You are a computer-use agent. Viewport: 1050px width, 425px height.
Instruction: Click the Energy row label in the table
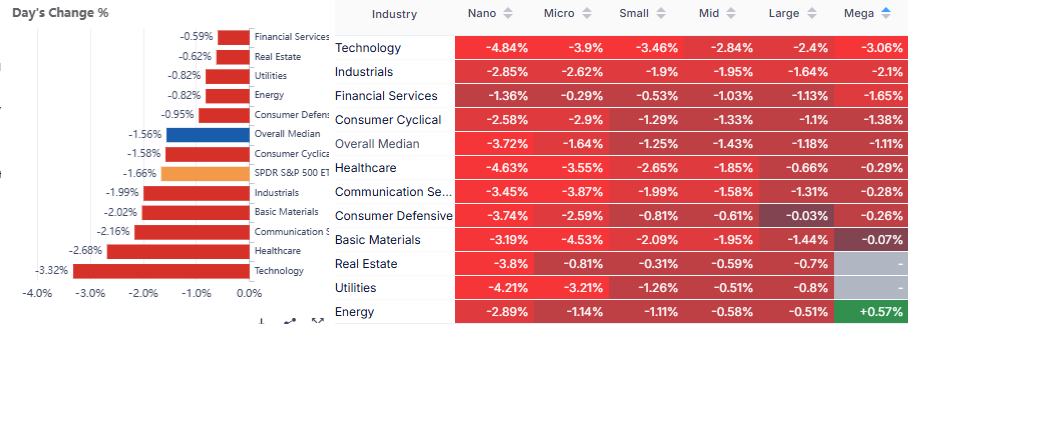(355, 312)
